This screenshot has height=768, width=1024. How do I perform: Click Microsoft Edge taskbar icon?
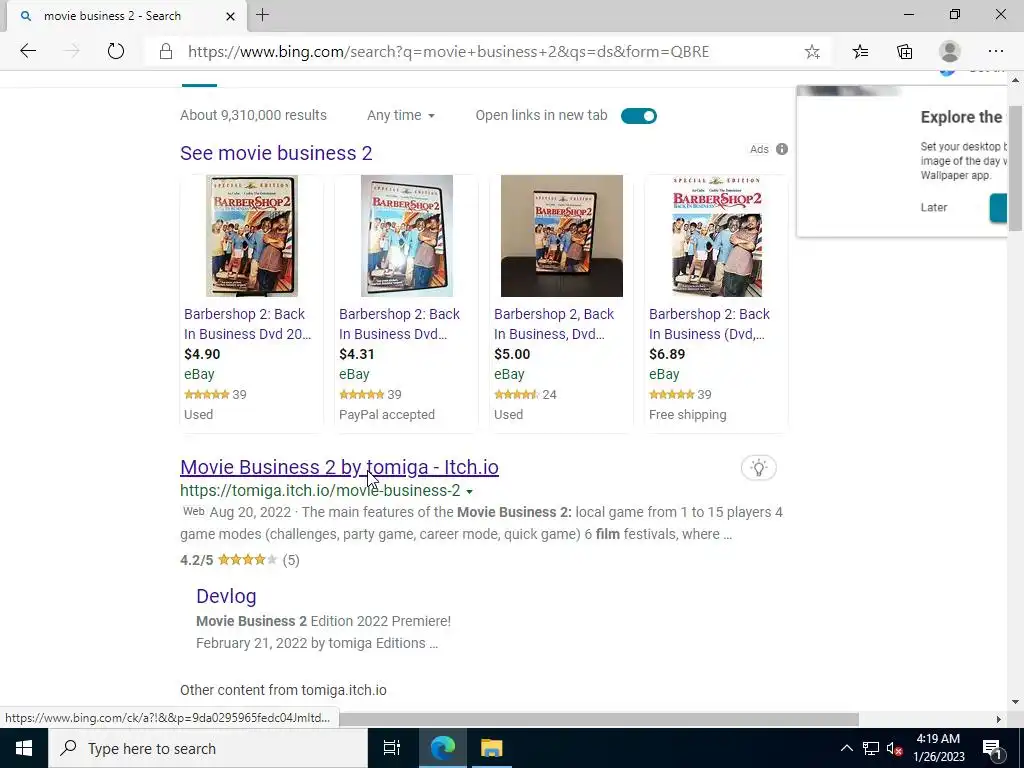442,748
